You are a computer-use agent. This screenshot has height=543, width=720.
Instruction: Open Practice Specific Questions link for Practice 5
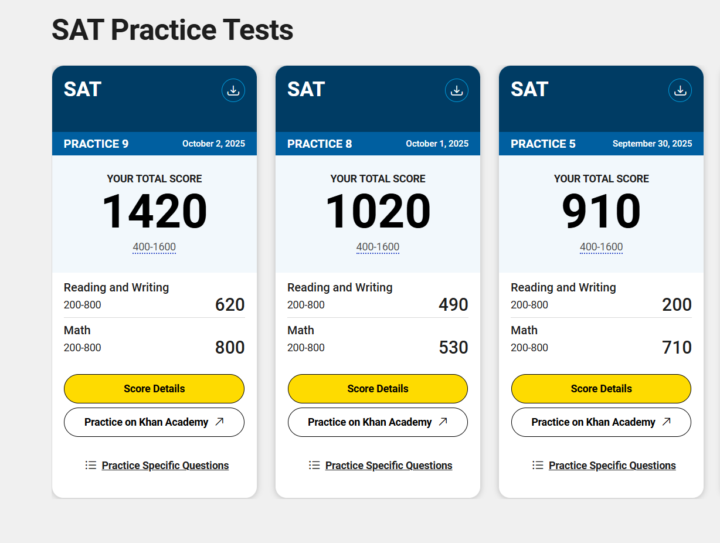612,465
